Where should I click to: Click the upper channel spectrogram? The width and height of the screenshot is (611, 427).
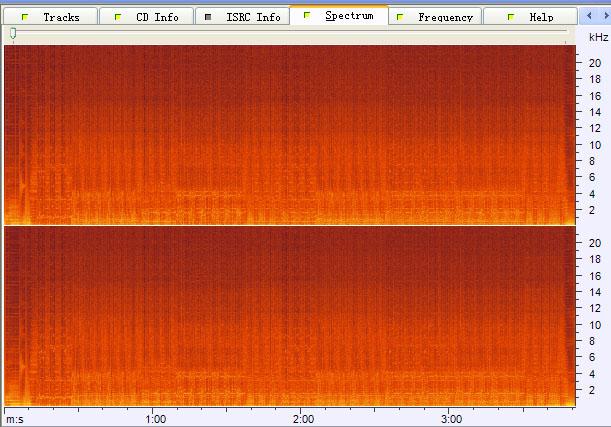tap(290, 135)
